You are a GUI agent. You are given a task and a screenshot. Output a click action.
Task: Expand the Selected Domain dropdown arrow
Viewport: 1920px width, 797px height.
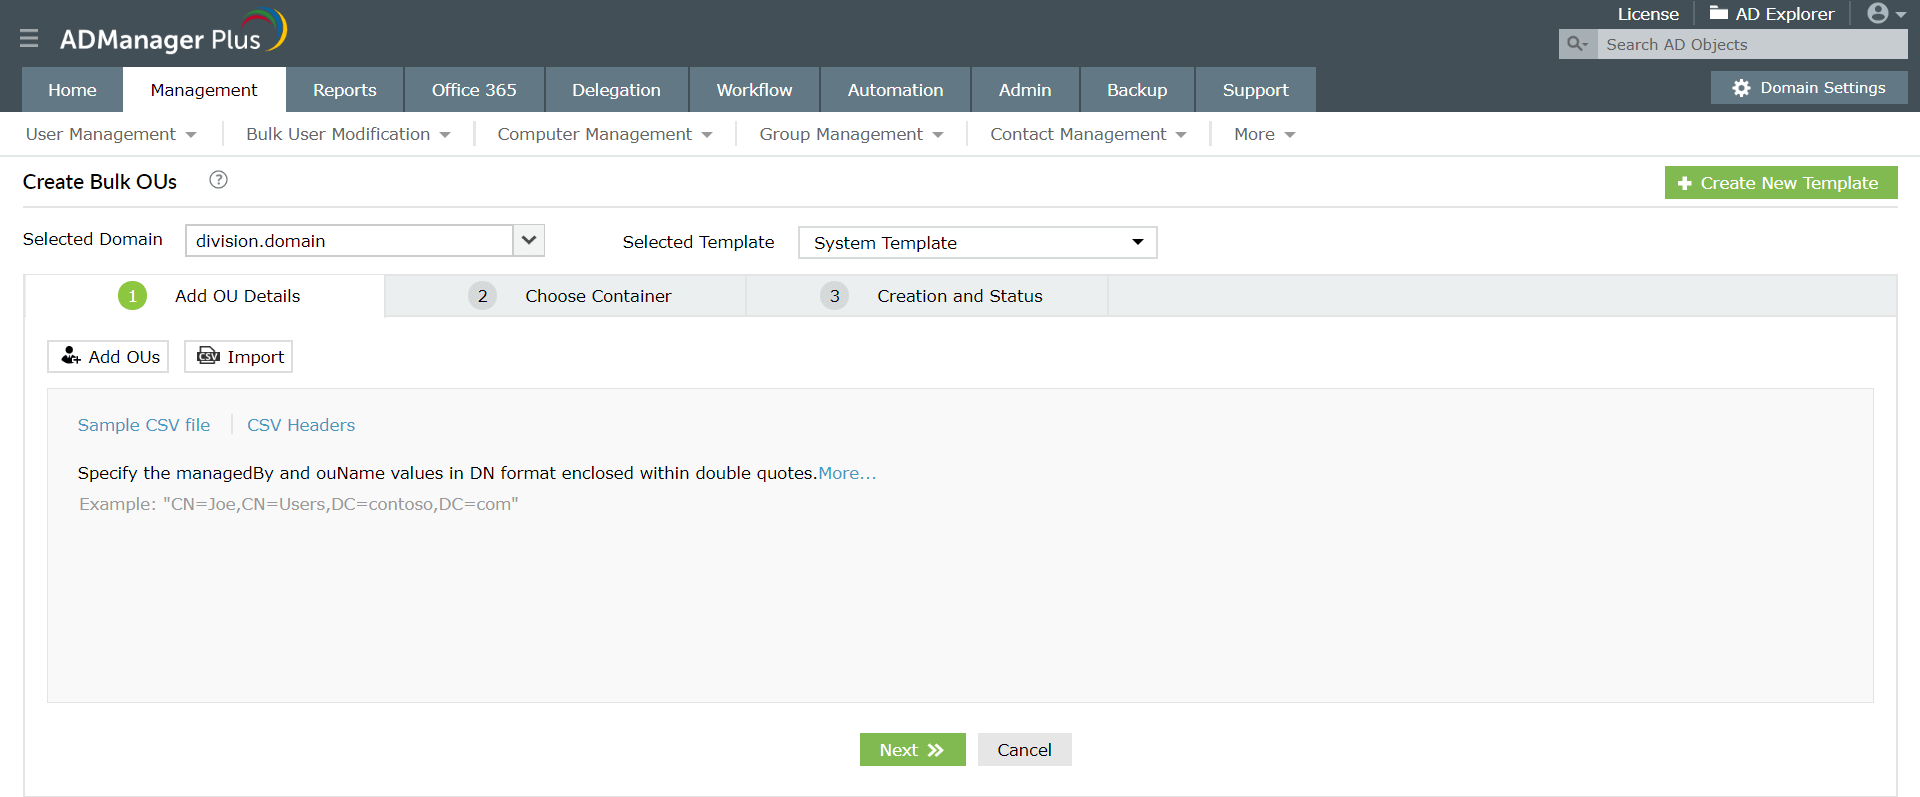click(529, 240)
